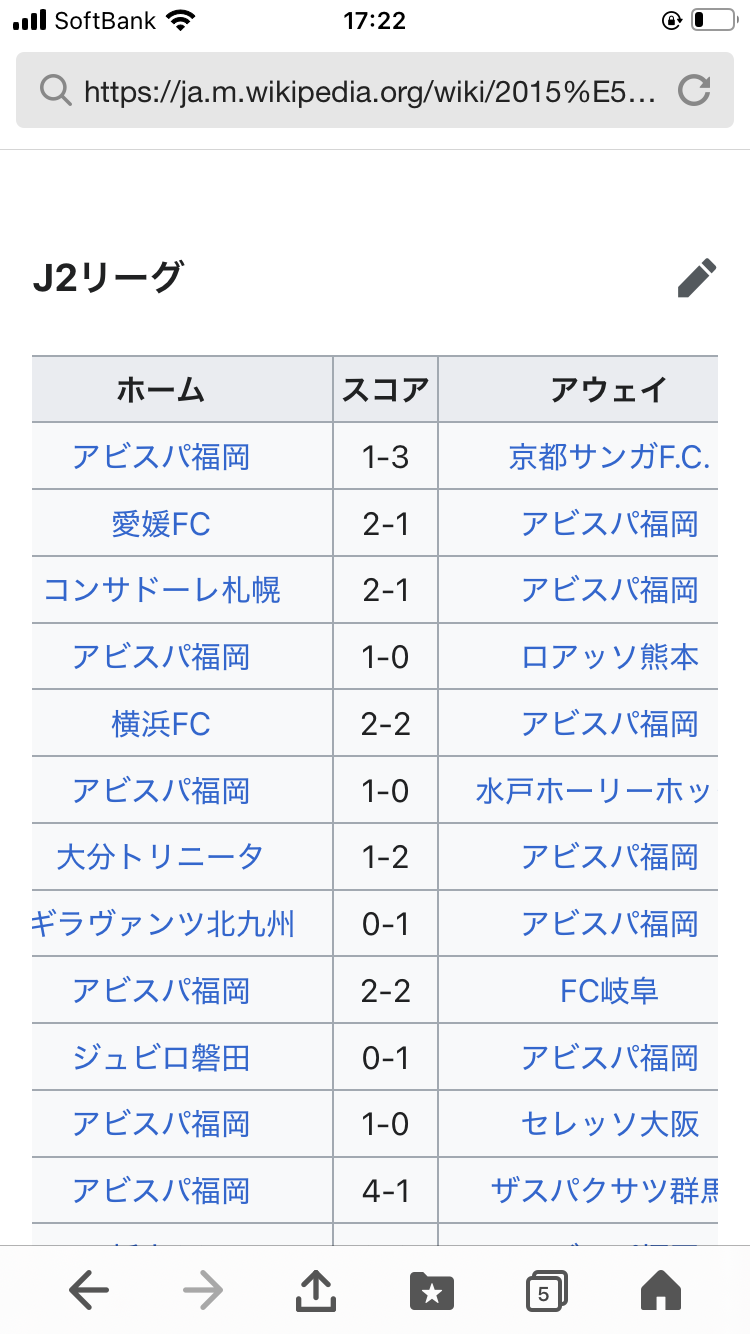The height and width of the screenshot is (1334, 750).
Task: Open the 横浜FC link
Action: point(161,724)
